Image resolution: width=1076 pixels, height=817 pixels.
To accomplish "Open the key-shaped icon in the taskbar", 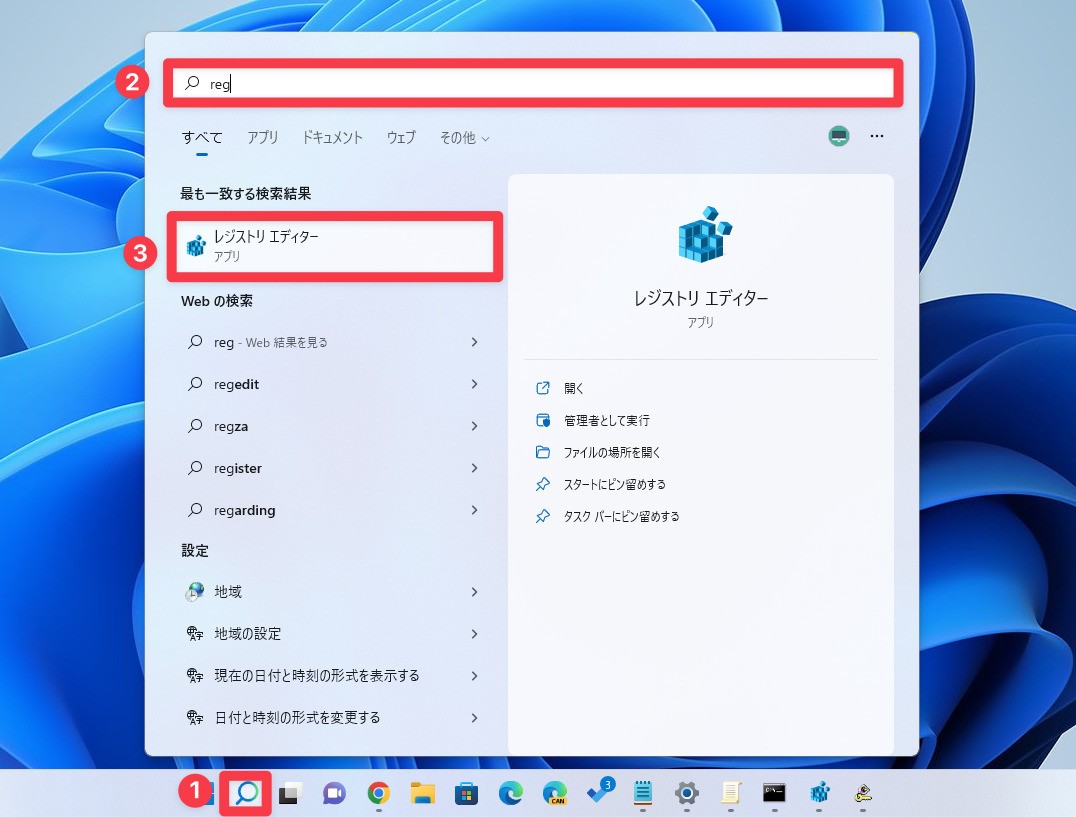I will point(863,794).
